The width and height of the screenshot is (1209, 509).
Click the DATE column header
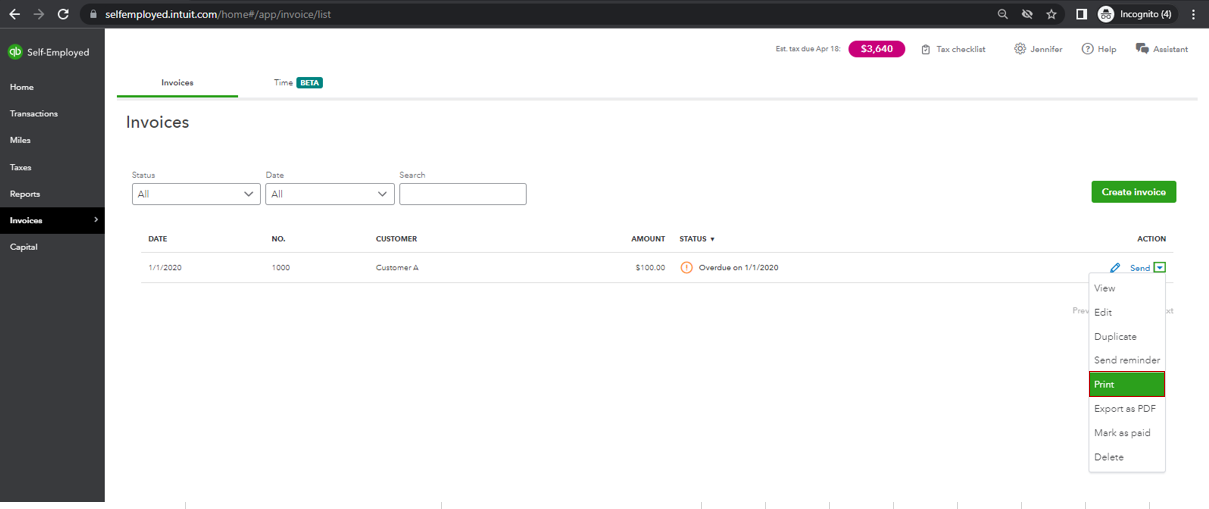click(x=158, y=239)
